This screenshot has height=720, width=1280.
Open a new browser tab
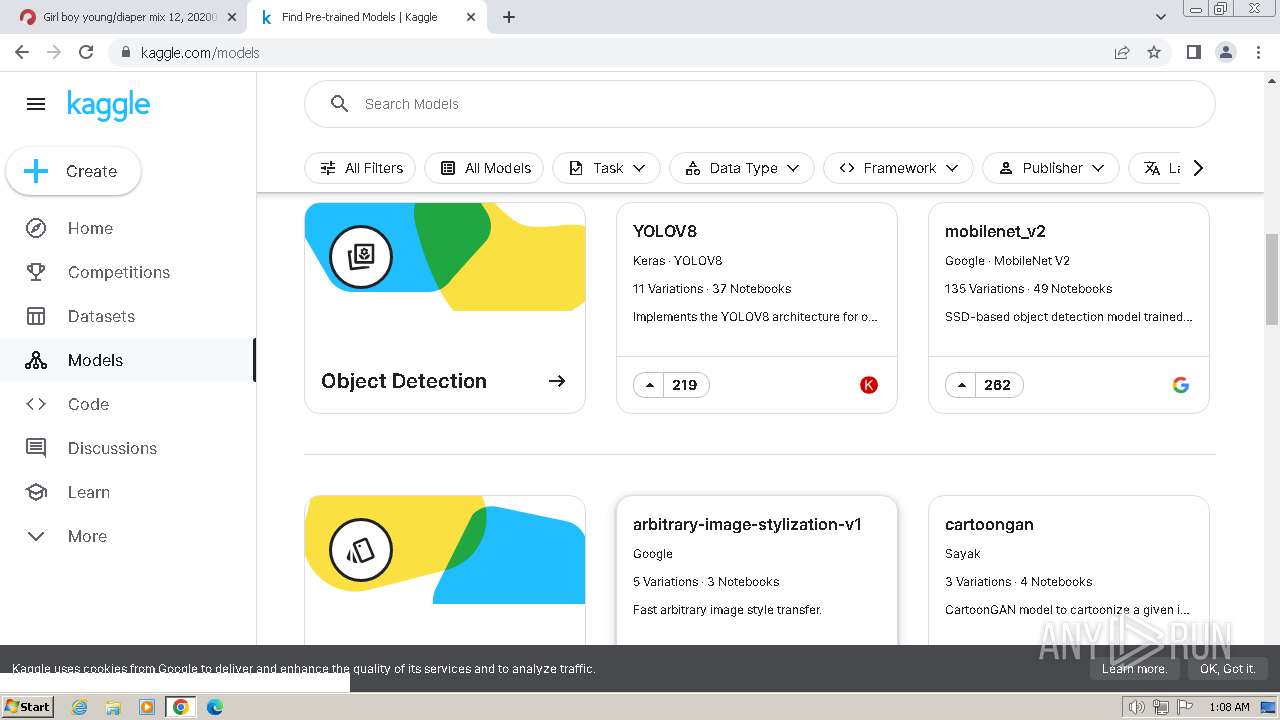508,17
